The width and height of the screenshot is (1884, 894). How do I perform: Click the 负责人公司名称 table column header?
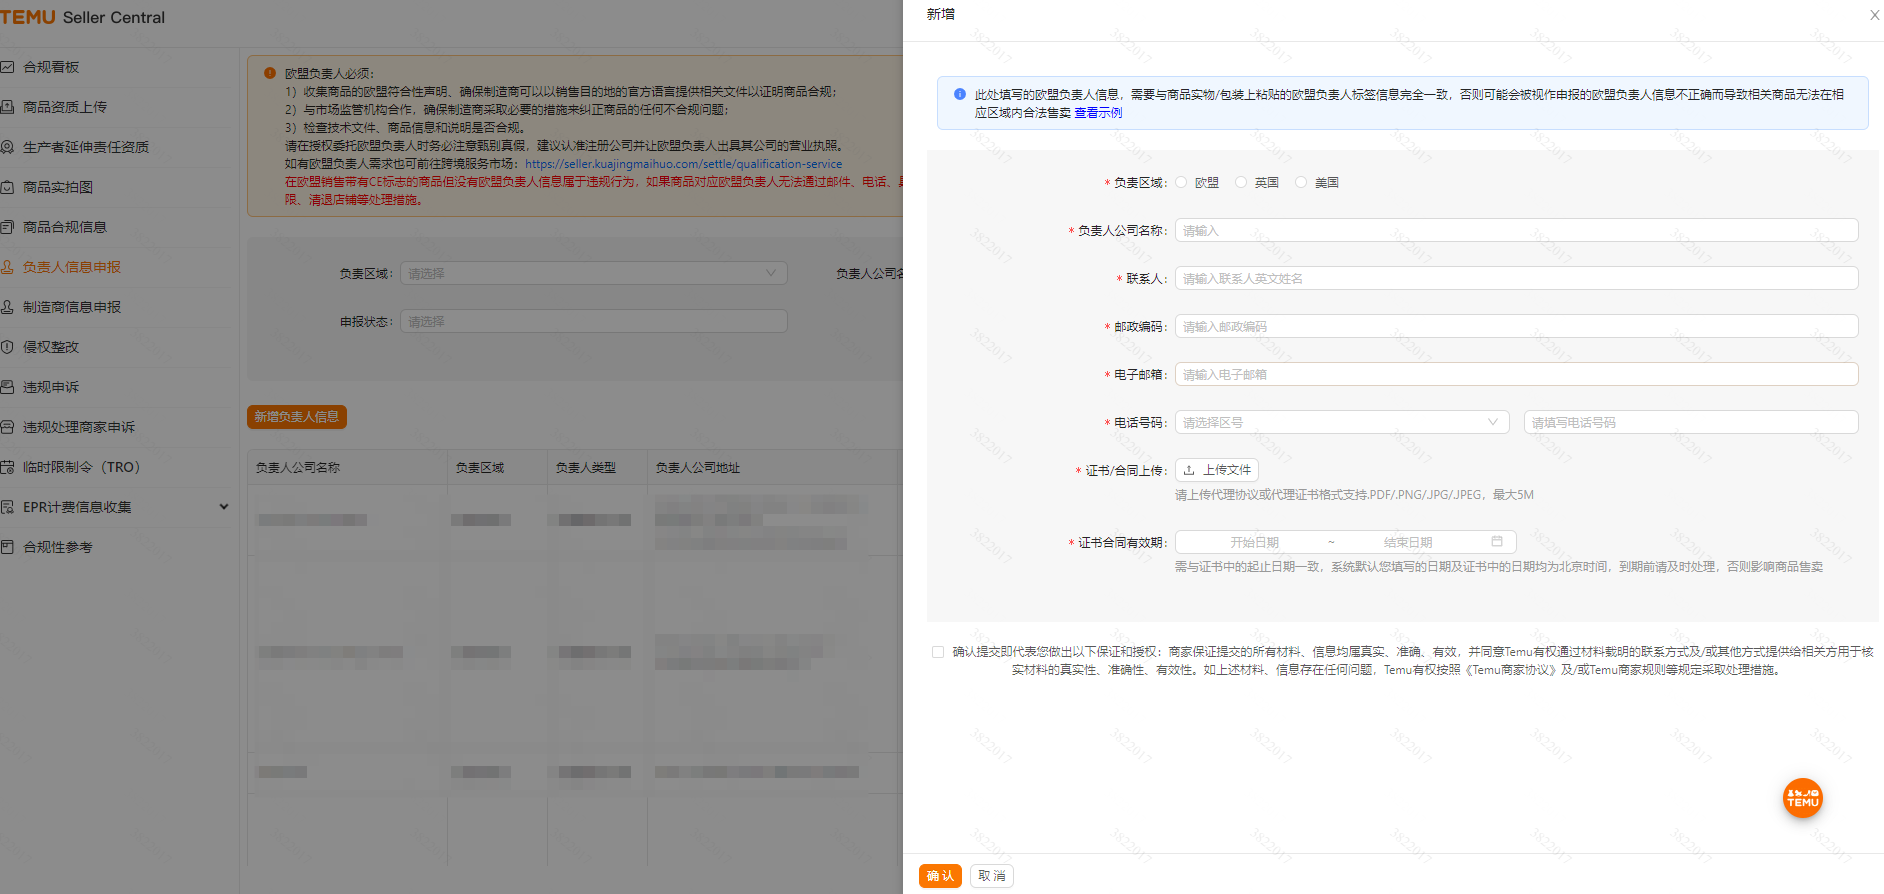[x=298, y=468]
